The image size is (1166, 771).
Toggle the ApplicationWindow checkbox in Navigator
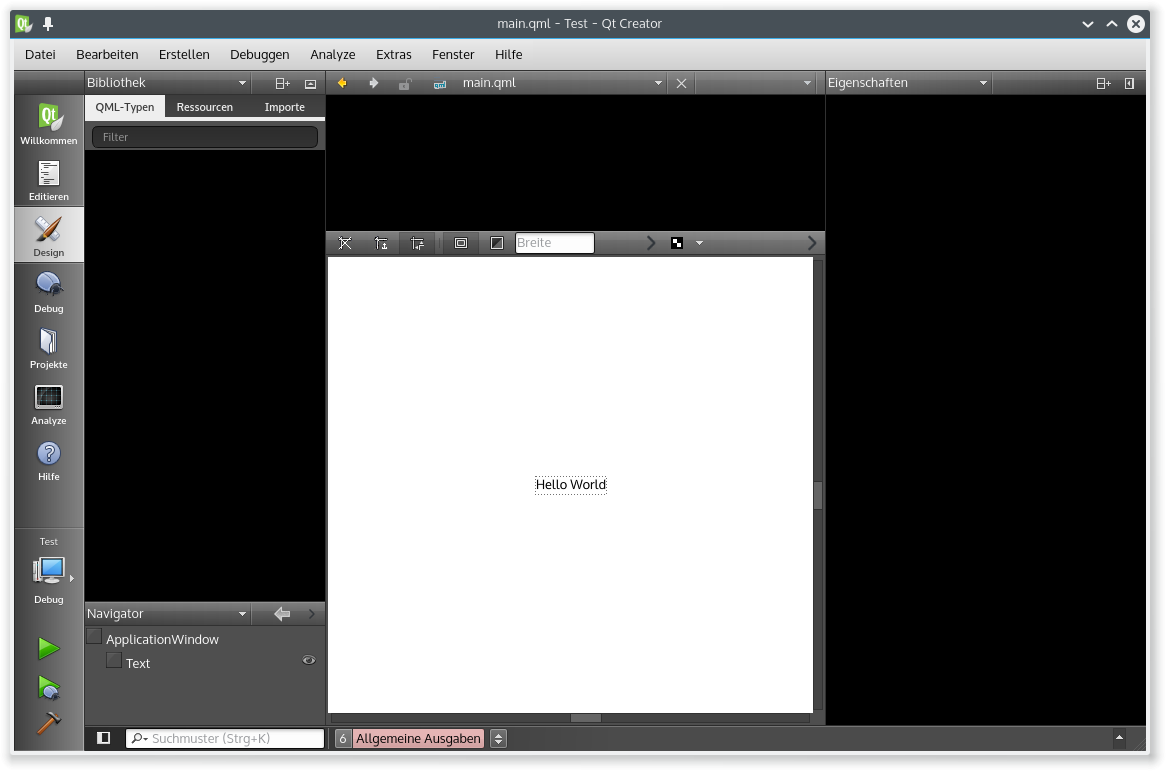[x=94, y=637]
